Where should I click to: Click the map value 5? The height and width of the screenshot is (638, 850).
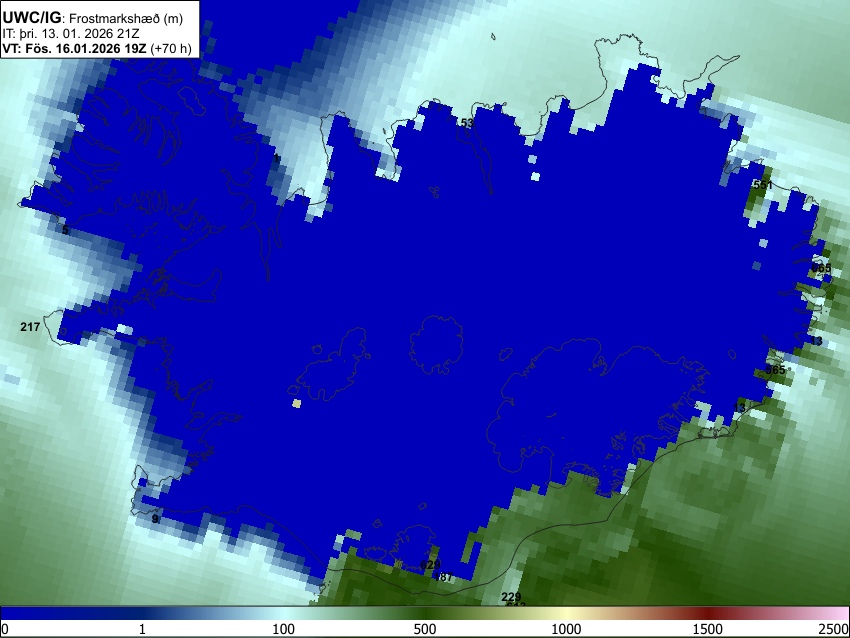(x=65, y=230)
